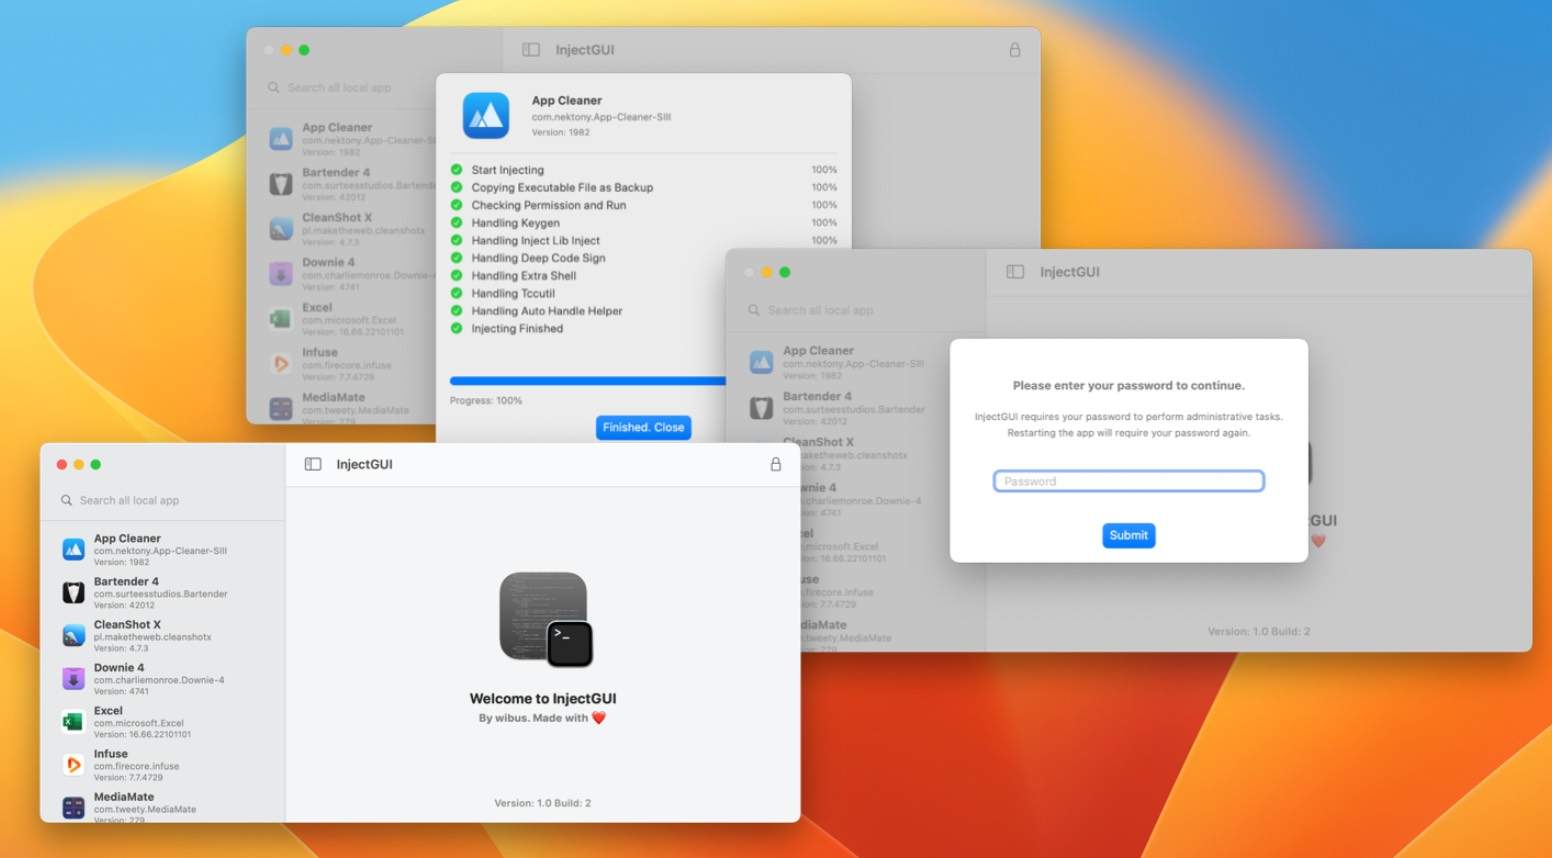1552x858 pixels.
Task: Open App Cleaner row text in front window
Action: 160,549
